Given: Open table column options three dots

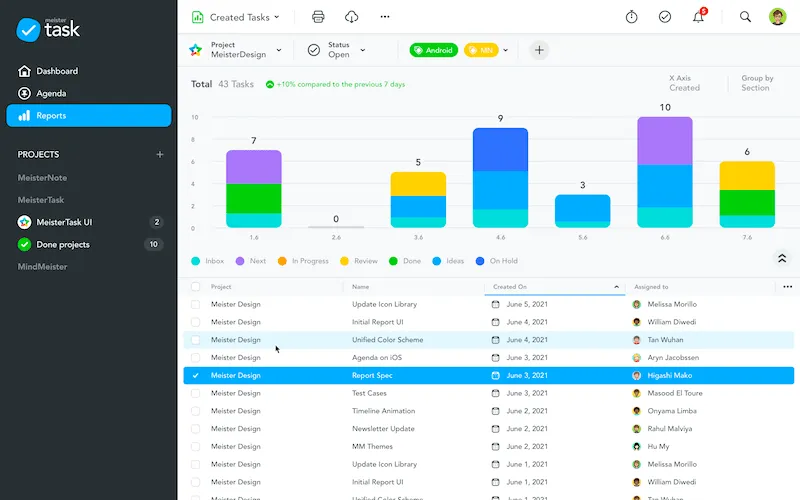Looking at the screenshot, I should (x=787, y=287).
